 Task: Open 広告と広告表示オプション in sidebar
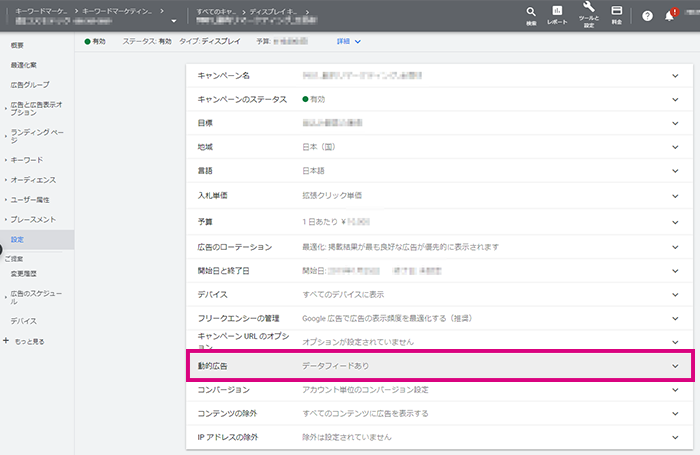click(x=37, y=109)
